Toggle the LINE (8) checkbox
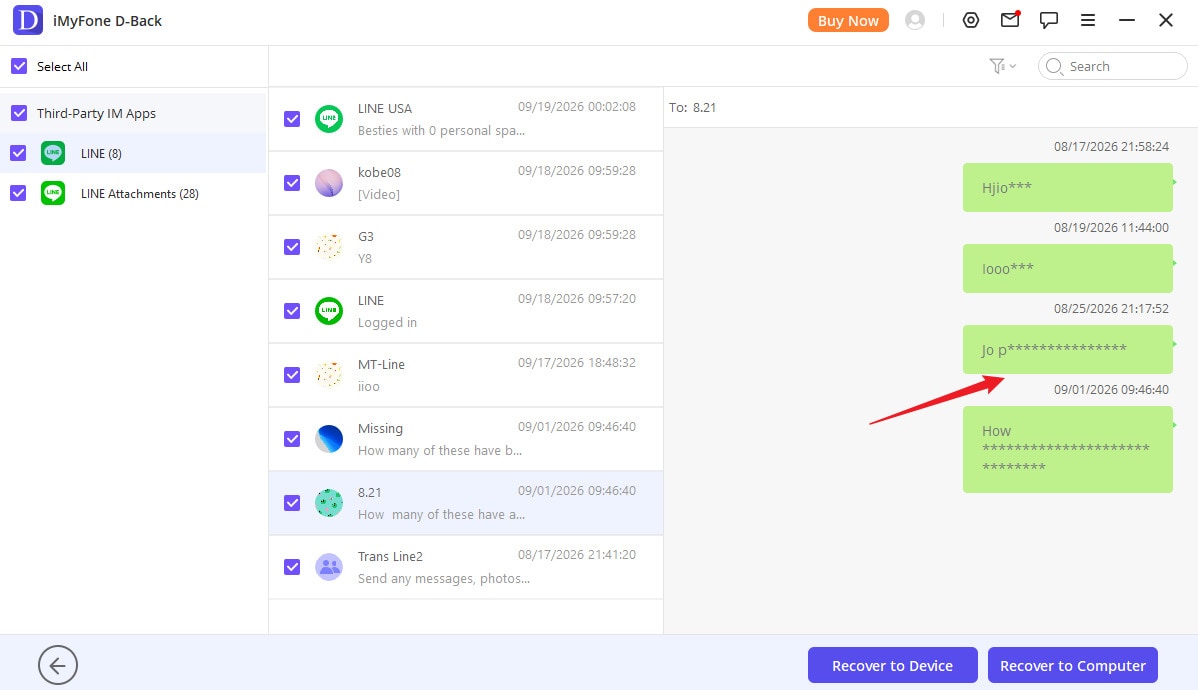Viewport: 1198px width, 690px height. click(18, 153)
